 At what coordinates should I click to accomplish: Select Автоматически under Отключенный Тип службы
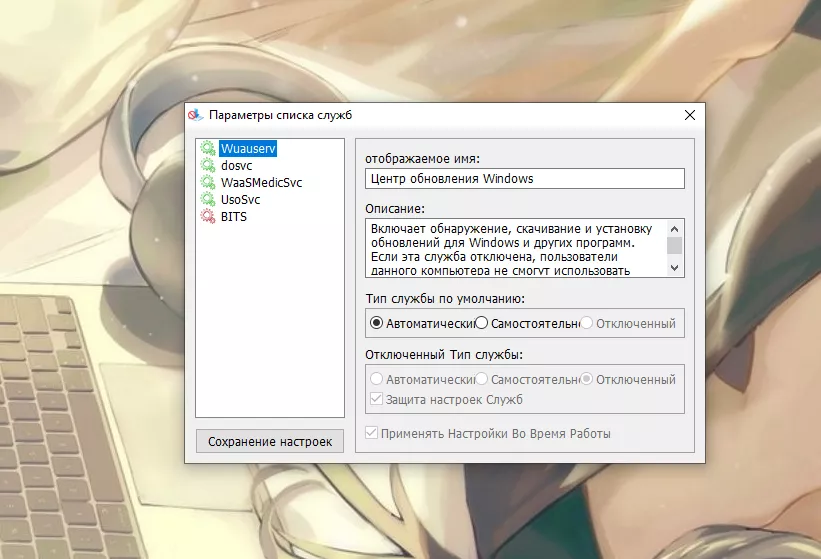(x=377, y=379)
